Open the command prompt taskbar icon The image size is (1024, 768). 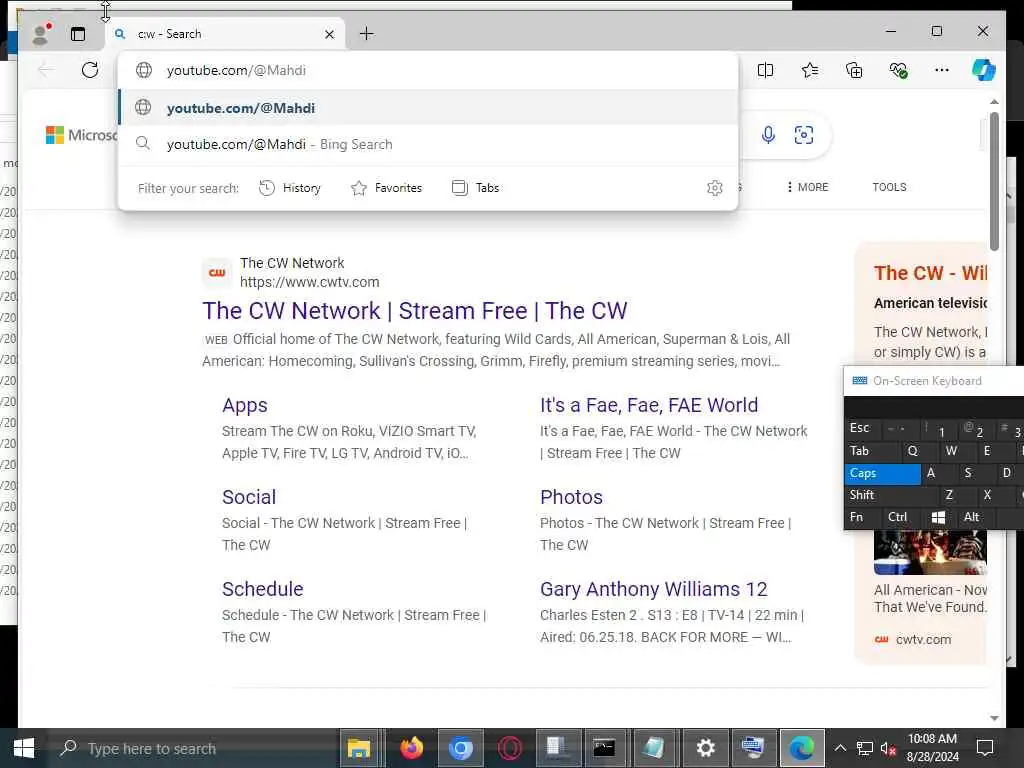603,748
